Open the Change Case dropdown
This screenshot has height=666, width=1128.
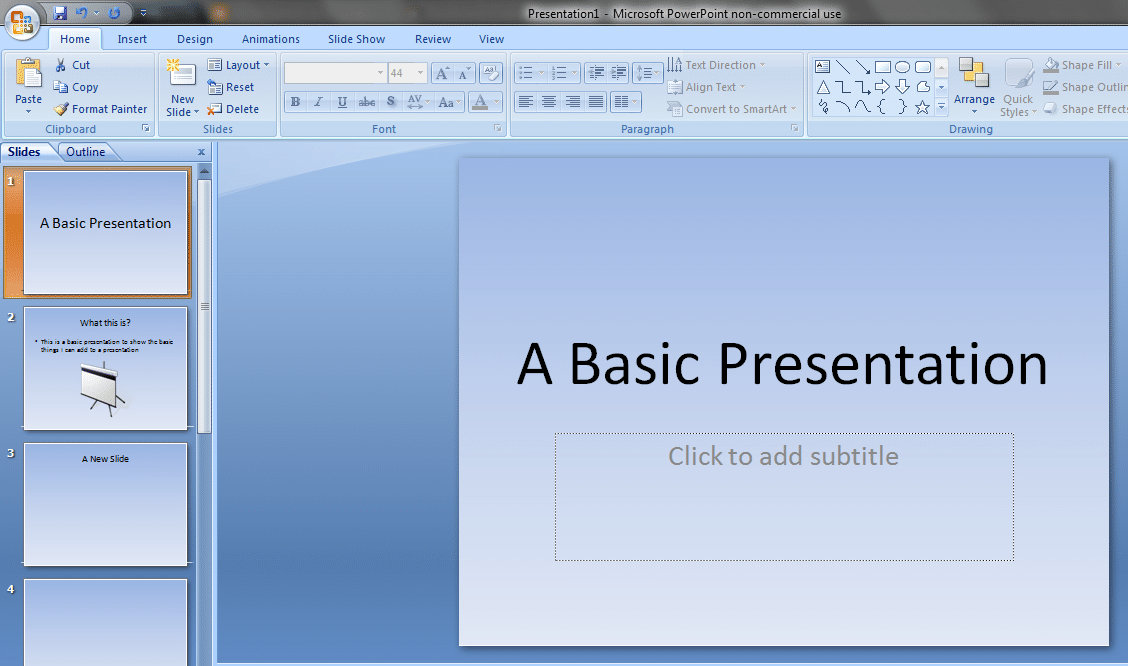pyautogui.click(x=450, y=101)
